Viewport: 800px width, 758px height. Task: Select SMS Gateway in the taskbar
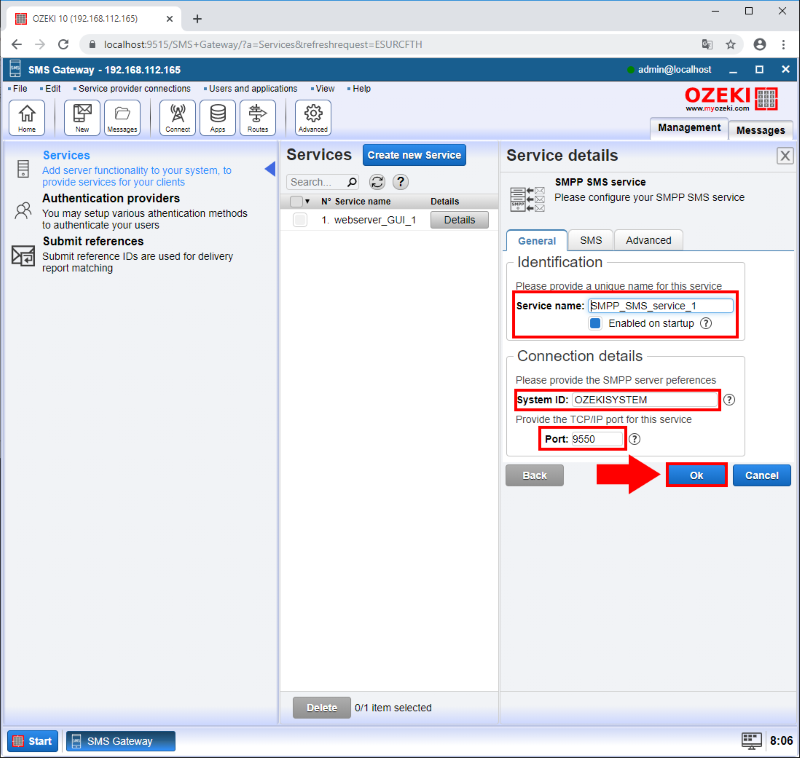tap(120, 741)
